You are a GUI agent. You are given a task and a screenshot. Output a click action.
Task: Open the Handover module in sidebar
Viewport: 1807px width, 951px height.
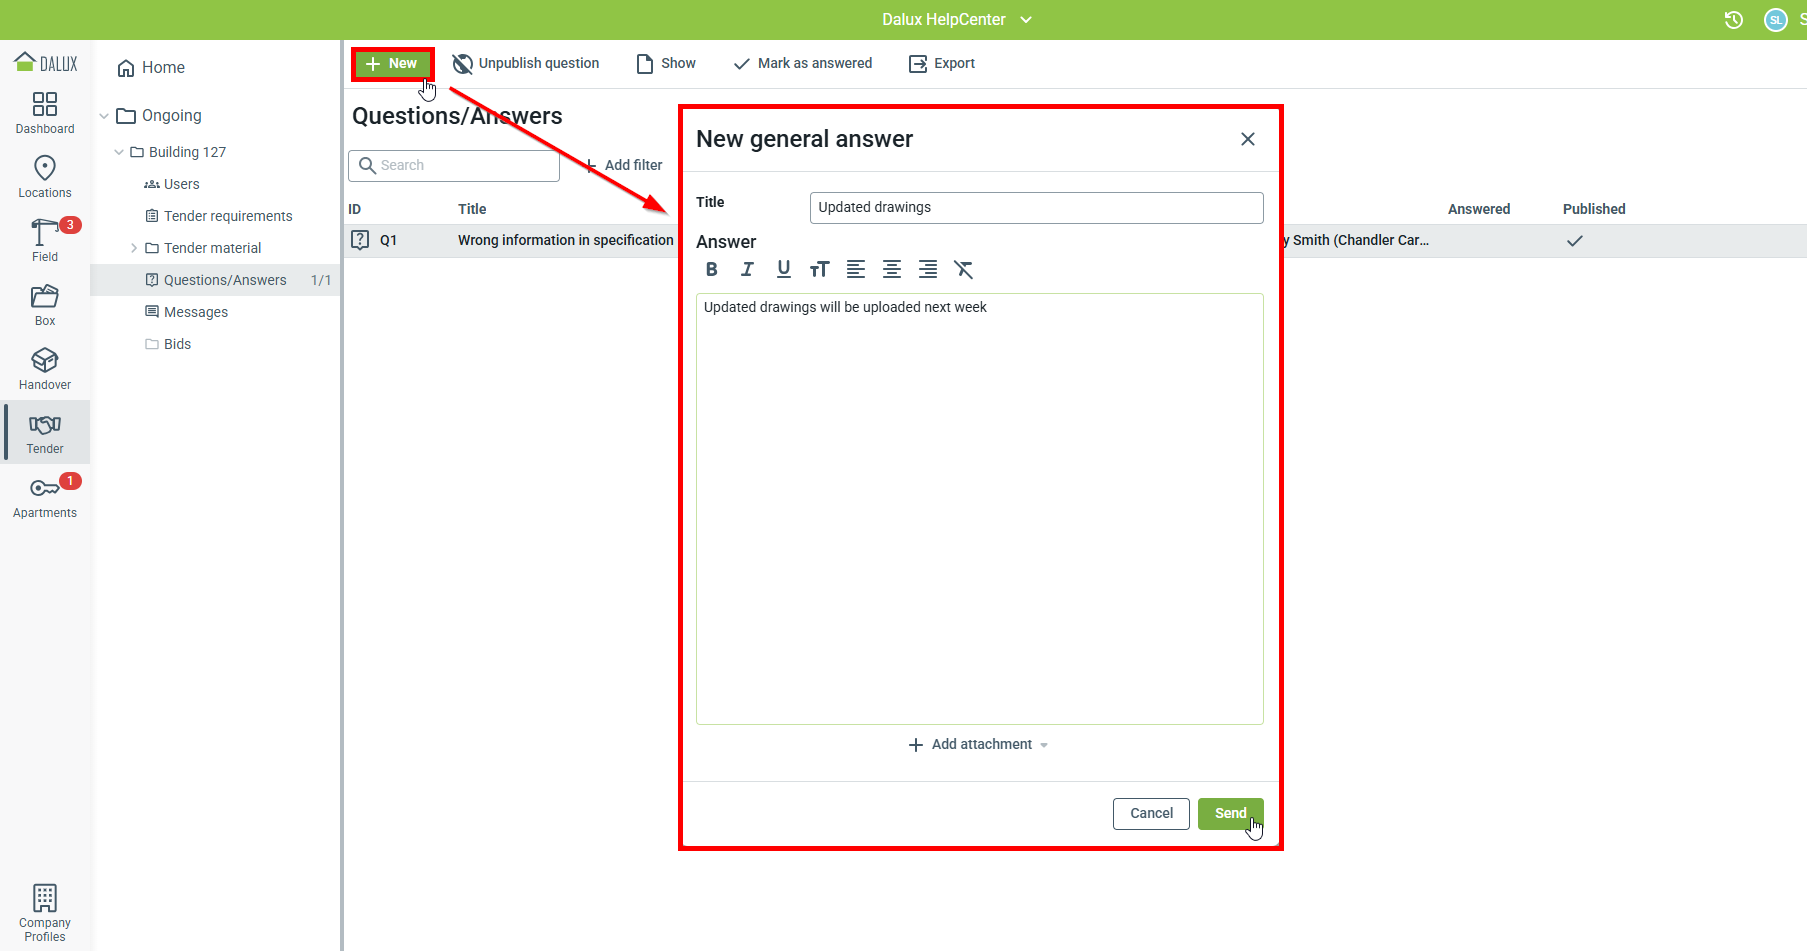[45, 368]
